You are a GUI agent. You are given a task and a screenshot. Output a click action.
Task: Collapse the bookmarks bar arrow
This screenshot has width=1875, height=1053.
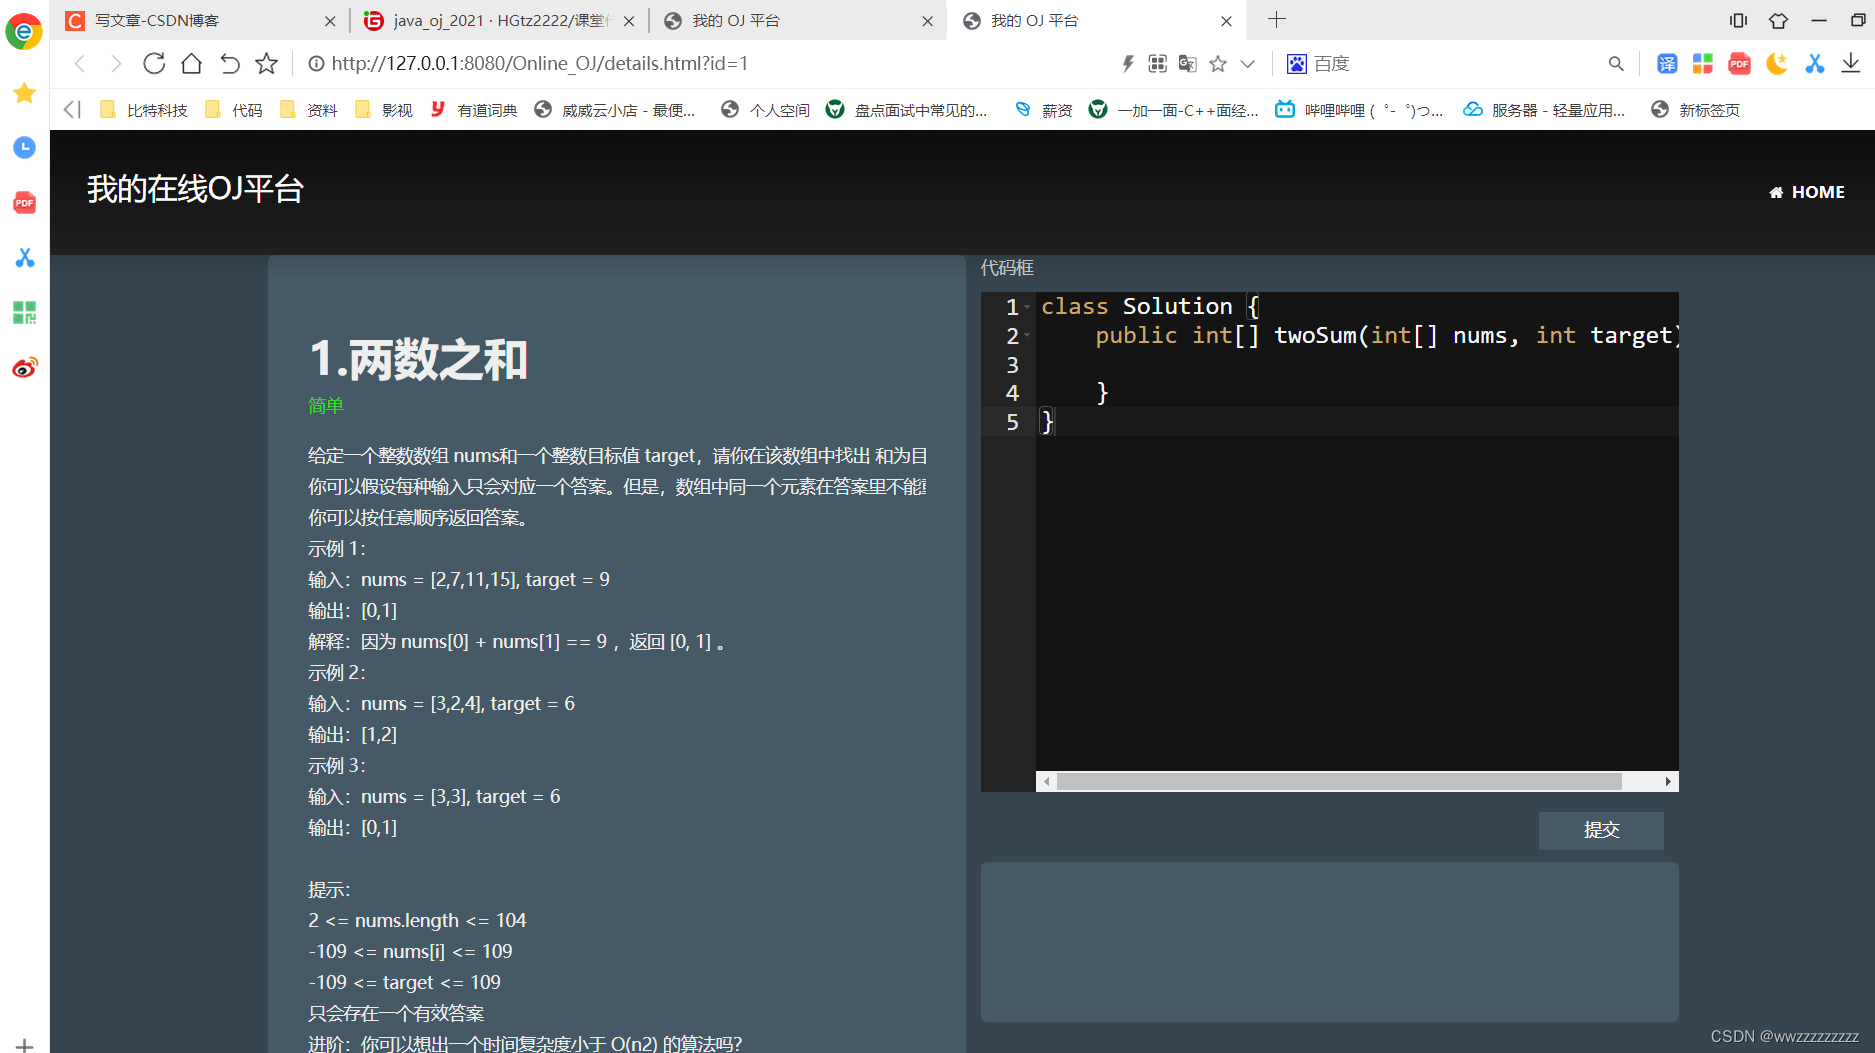[72, 109]
